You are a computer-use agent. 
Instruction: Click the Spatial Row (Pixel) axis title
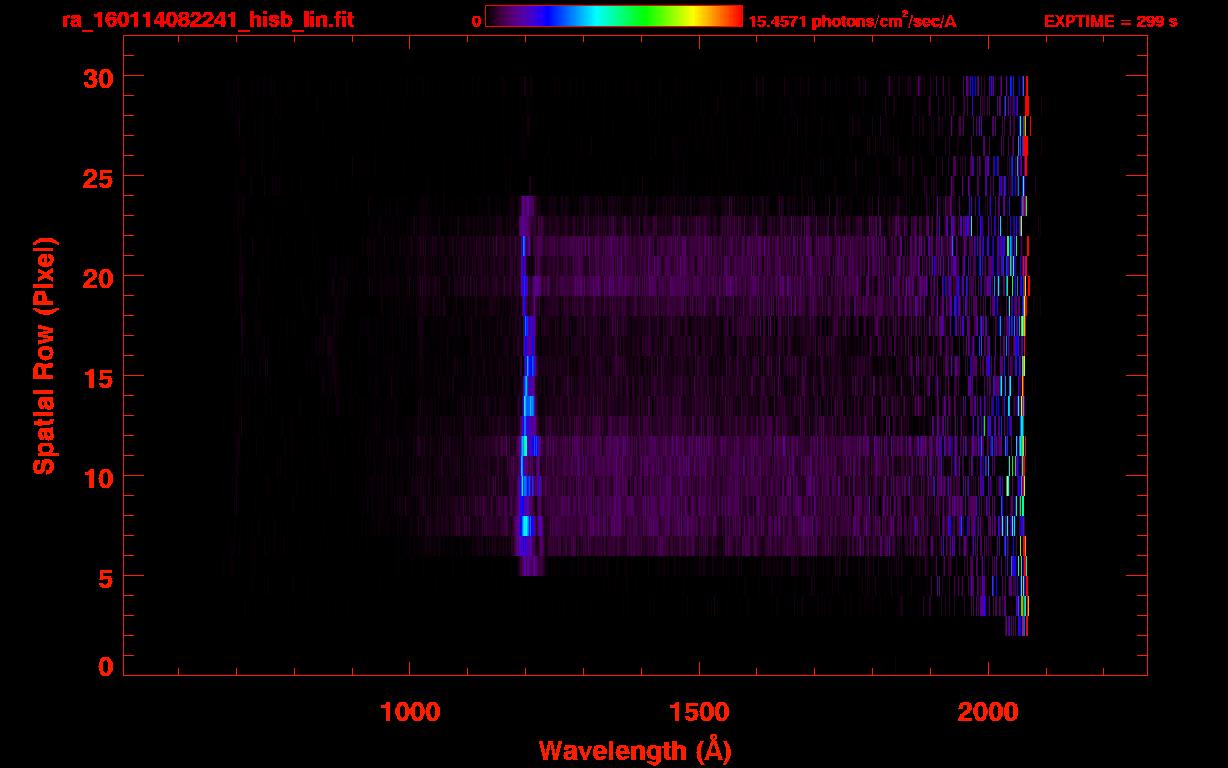(x=44, y=356)
